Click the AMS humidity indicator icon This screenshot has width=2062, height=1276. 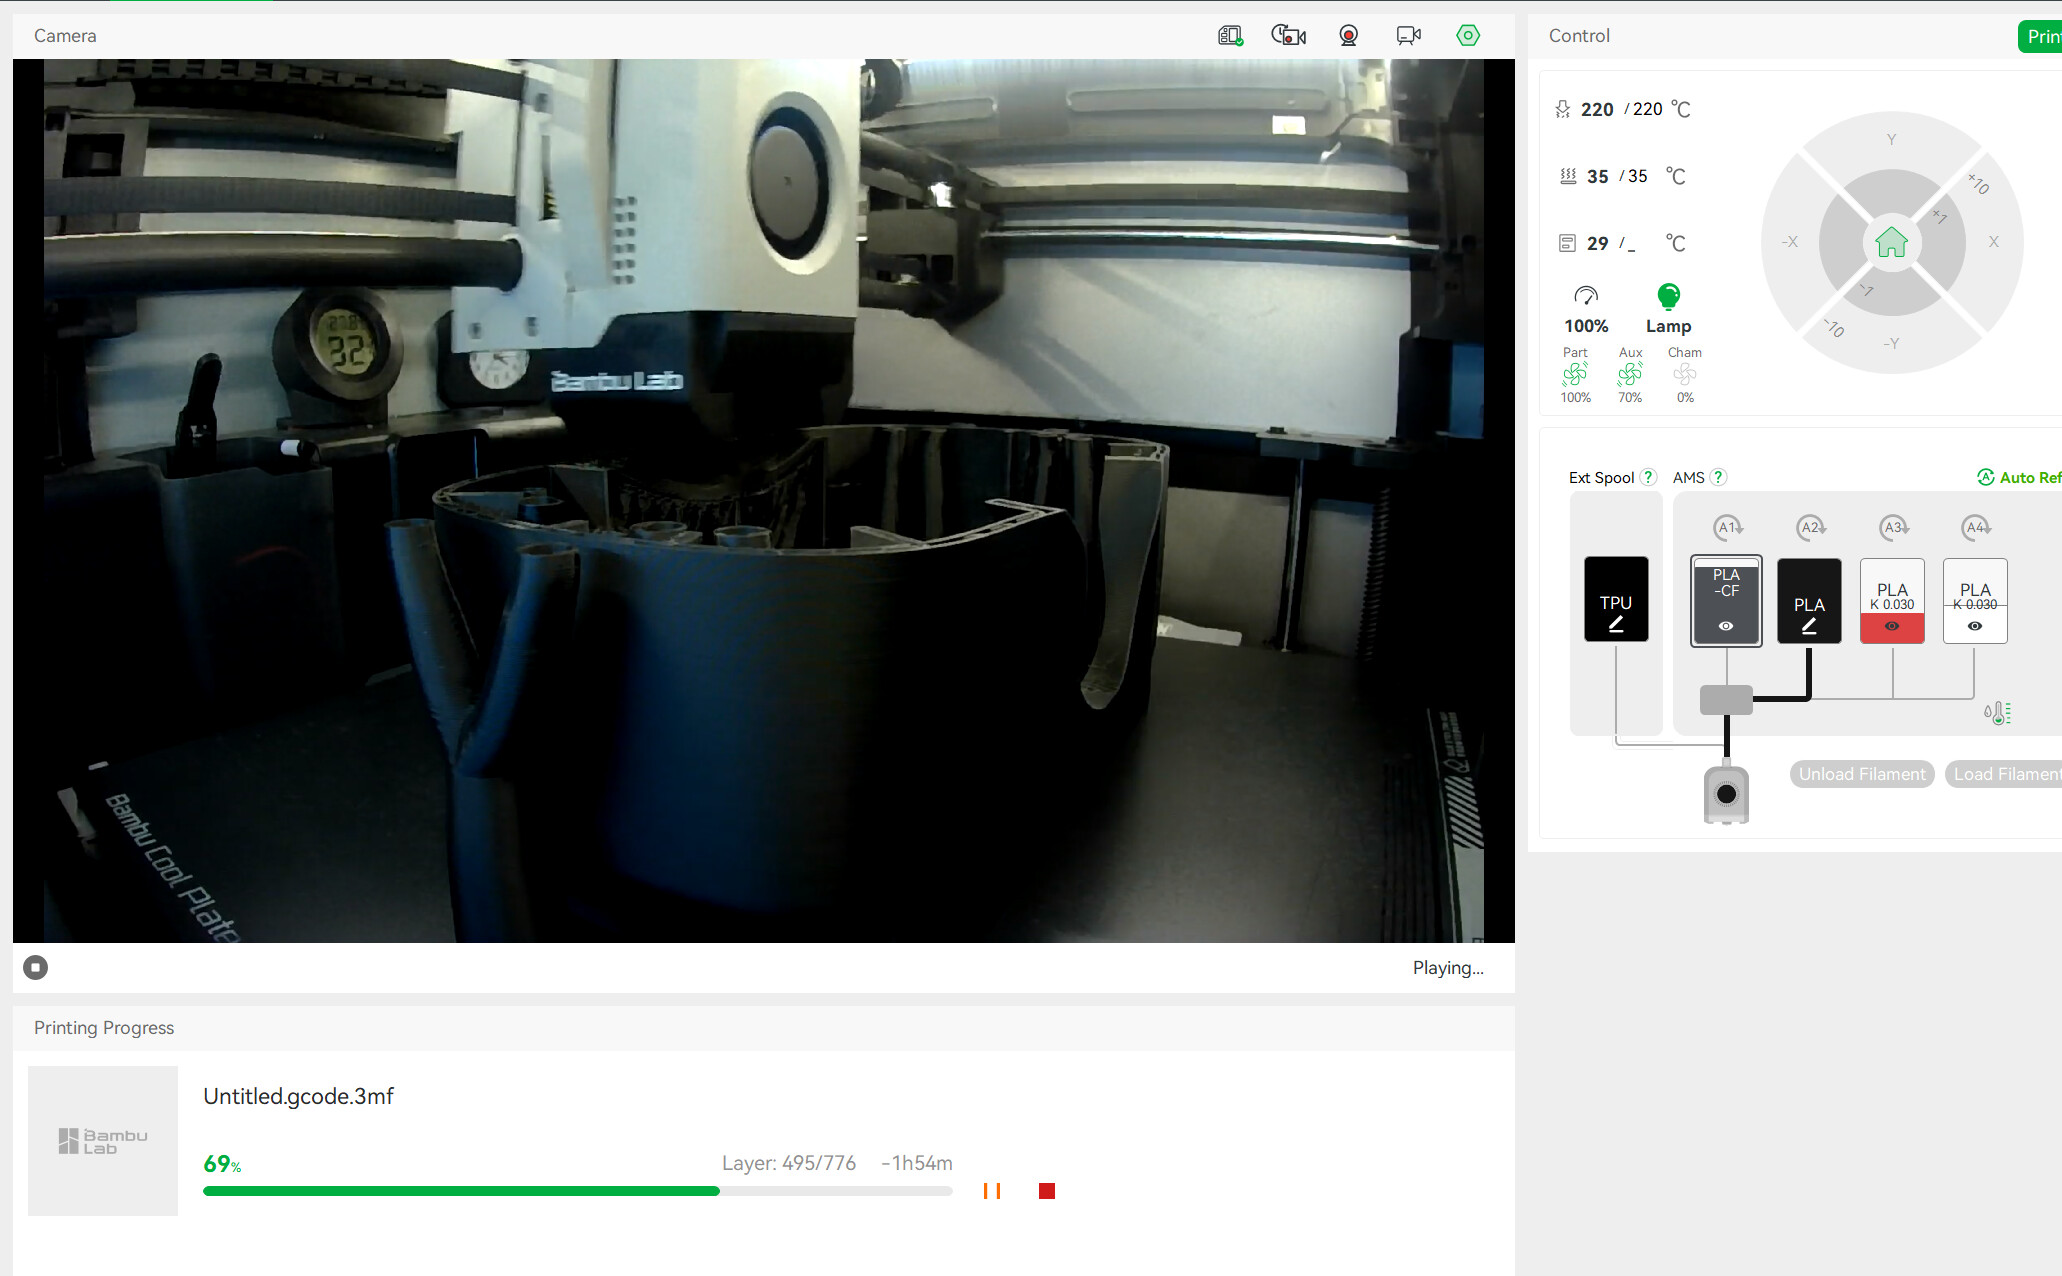[1996, 713]
